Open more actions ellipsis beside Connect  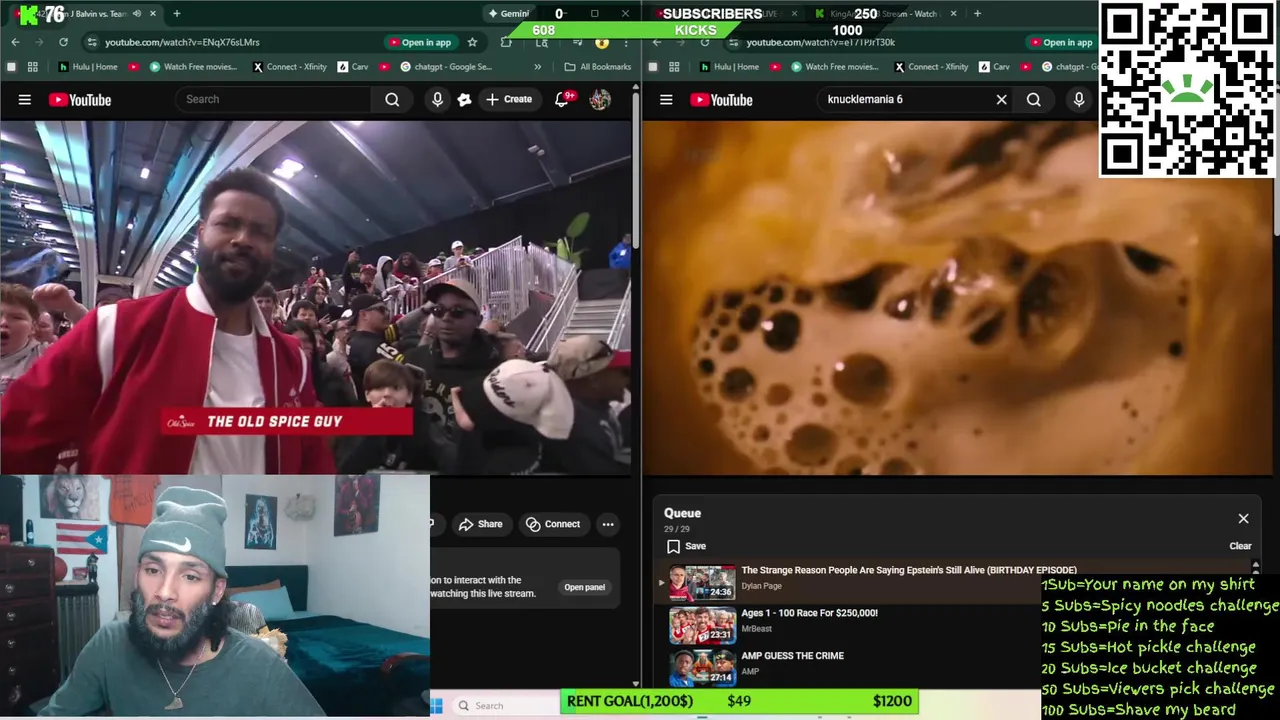click(x=608, y=524)
